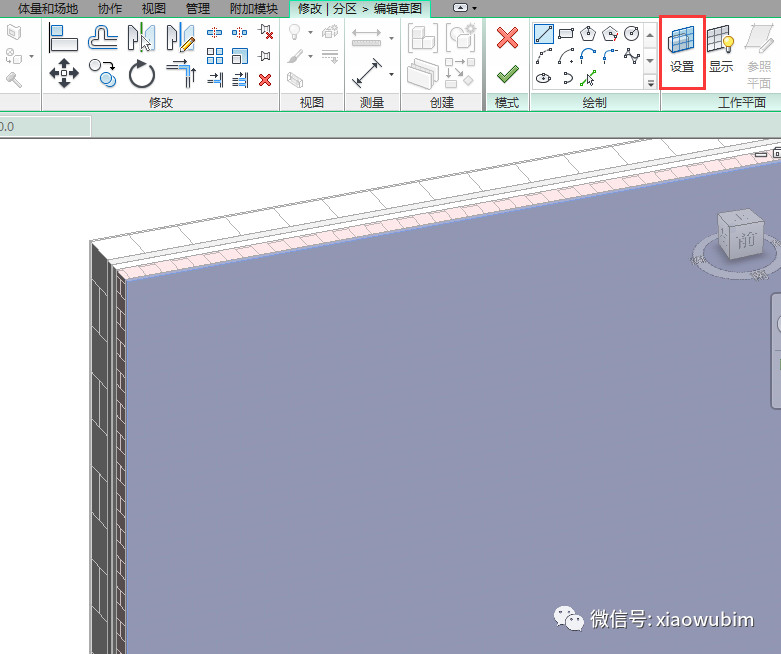Choose Mirror – Draw Axis tool
The image size is (781, 654).
tap(180, 38)
